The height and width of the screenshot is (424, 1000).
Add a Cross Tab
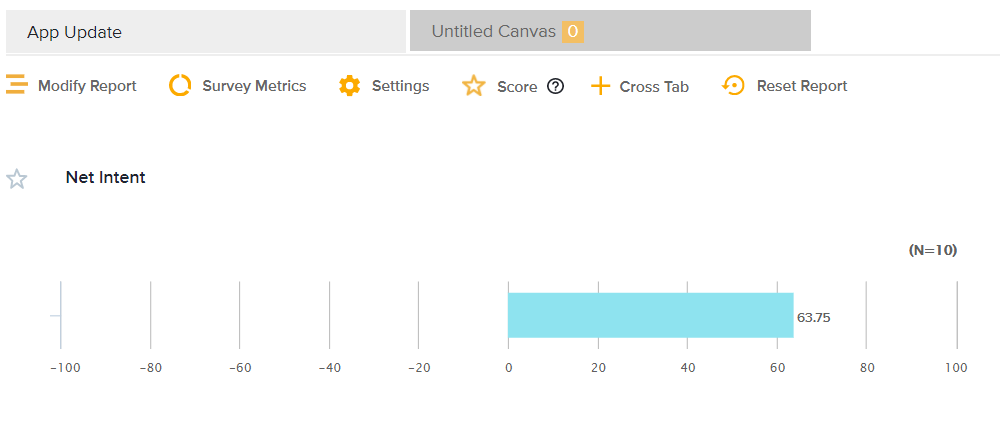(654, 87)
